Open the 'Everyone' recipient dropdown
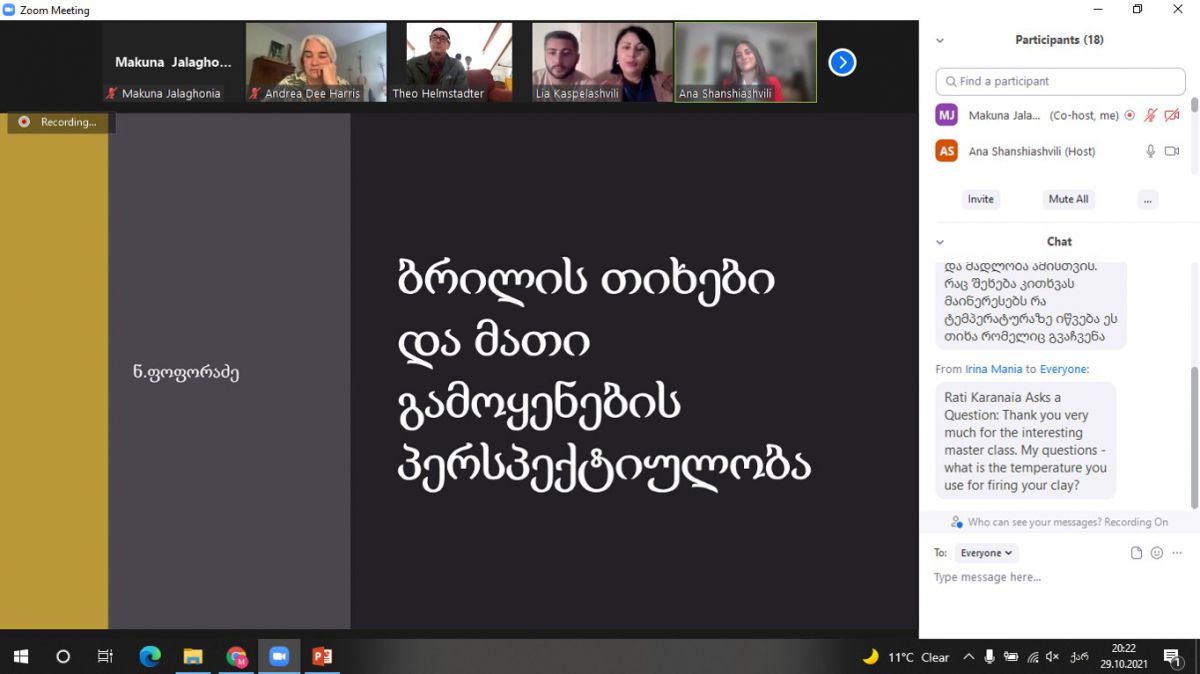 pyautogui.click(x=986, y=553)
